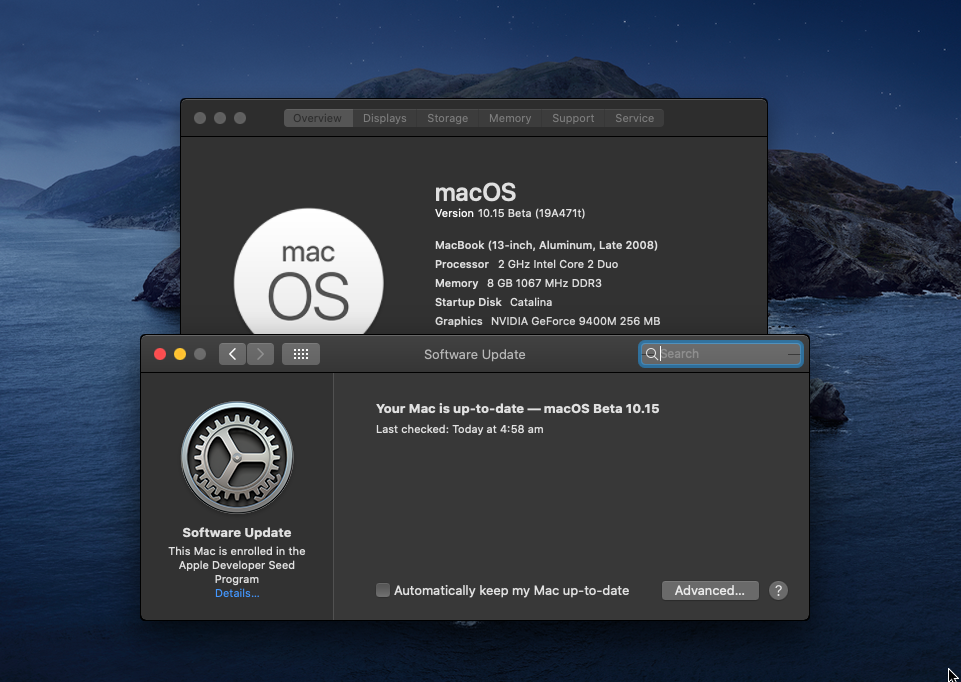Close the Software Update window
Screen dimensions: 961x682
click(160, 354)
